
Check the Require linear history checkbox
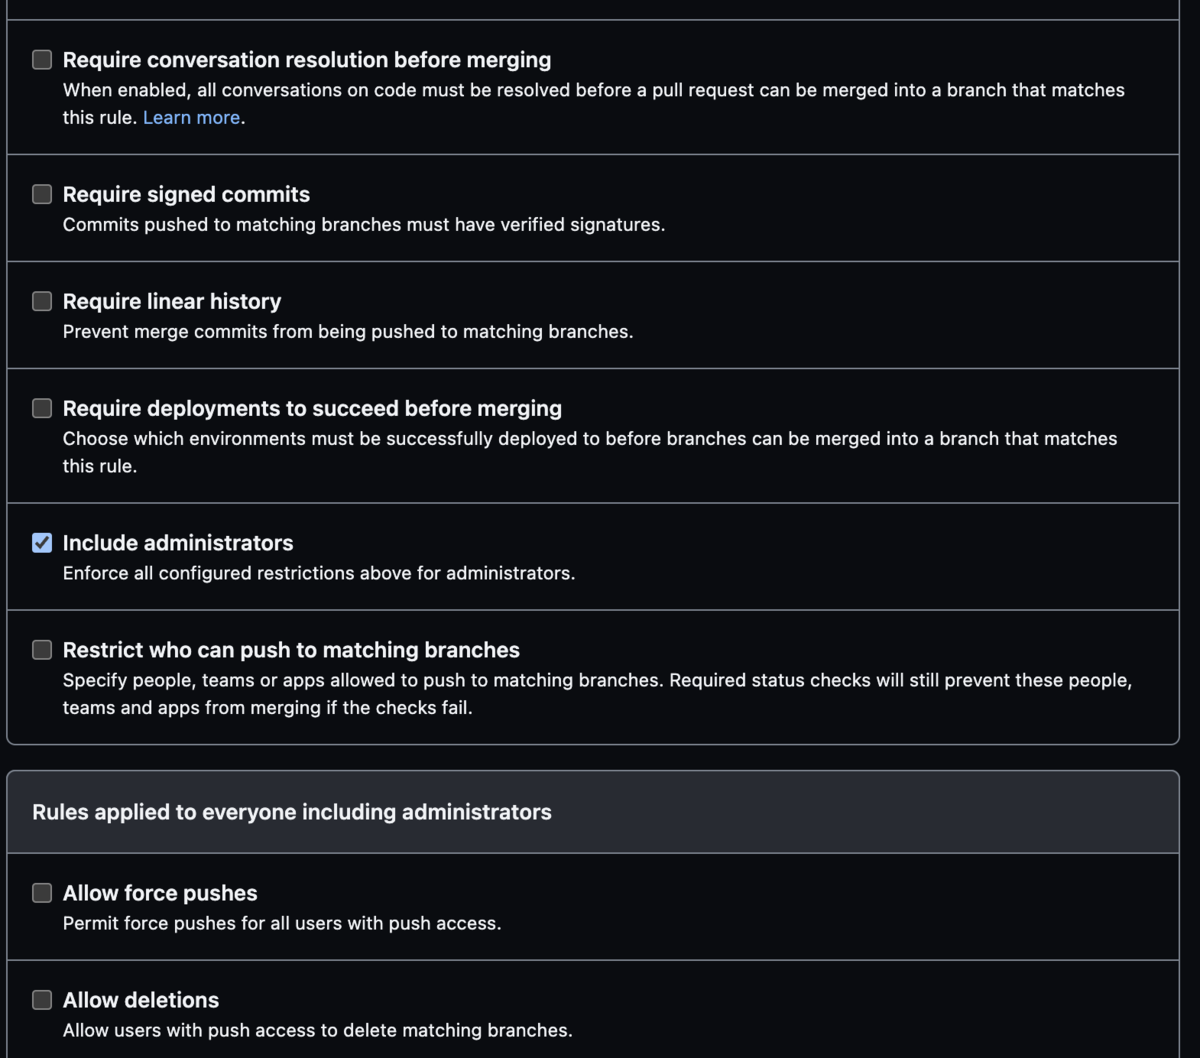pos(42,301)
